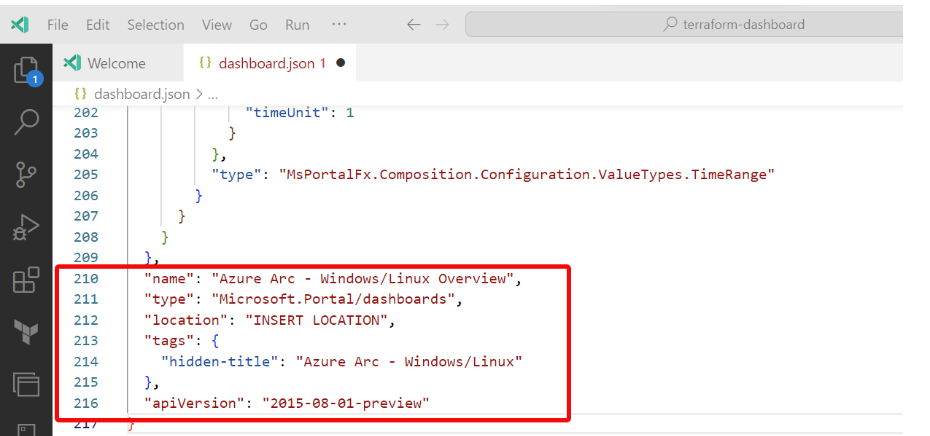Click the "type" key on line 205
This screenshot has width=930, height=436.
(x=236, y=174)
